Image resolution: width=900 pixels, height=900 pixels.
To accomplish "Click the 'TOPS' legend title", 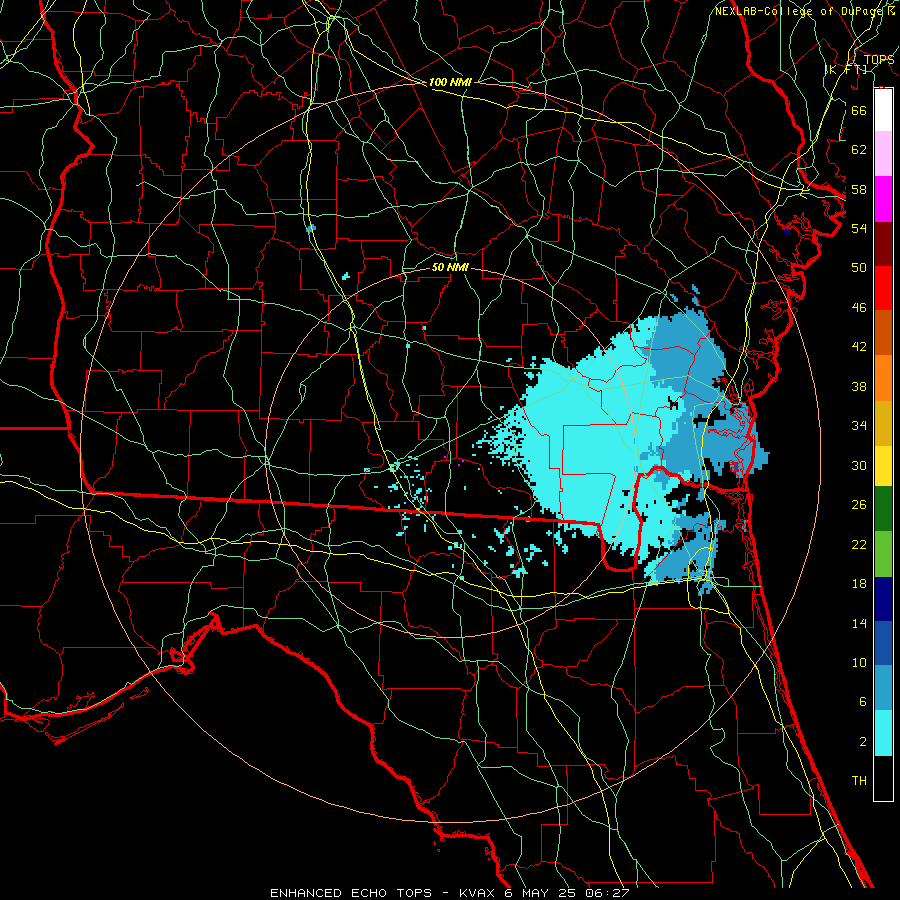I will (879, 60).
